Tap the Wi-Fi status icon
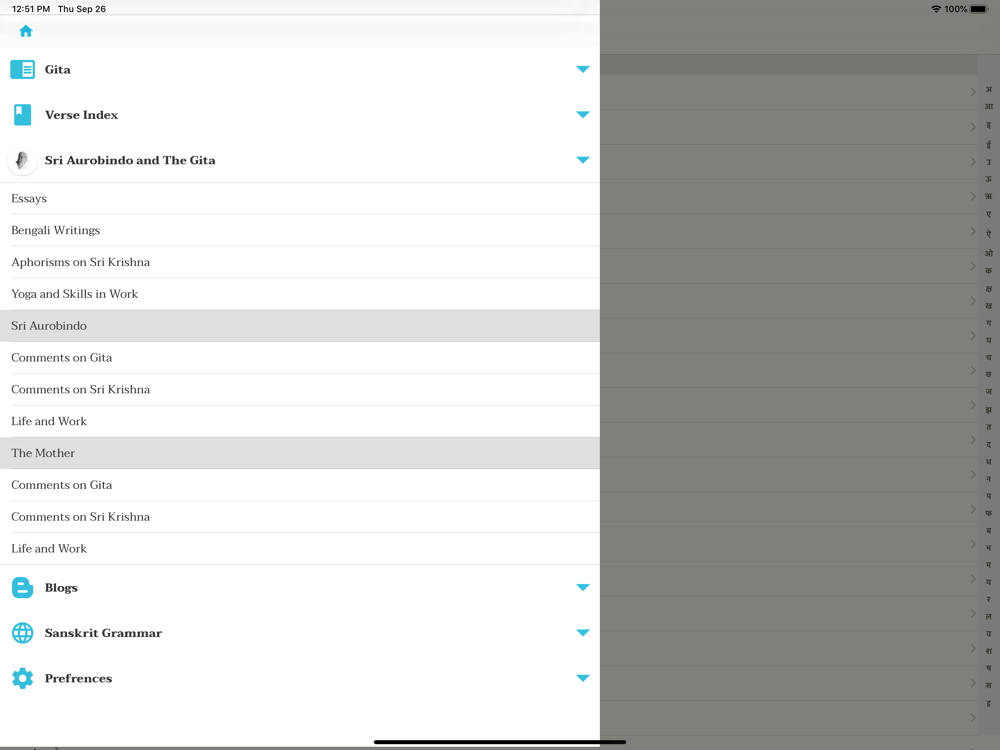This screenshot has width=1000, height=750. coord(936,9)
